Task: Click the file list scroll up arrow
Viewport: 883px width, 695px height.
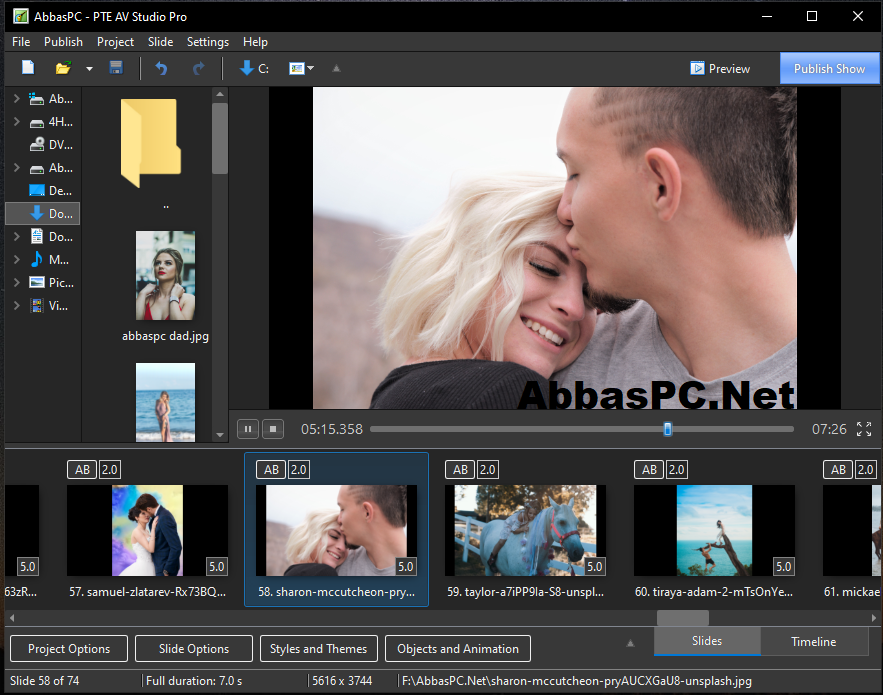Action: pos(220,94)
